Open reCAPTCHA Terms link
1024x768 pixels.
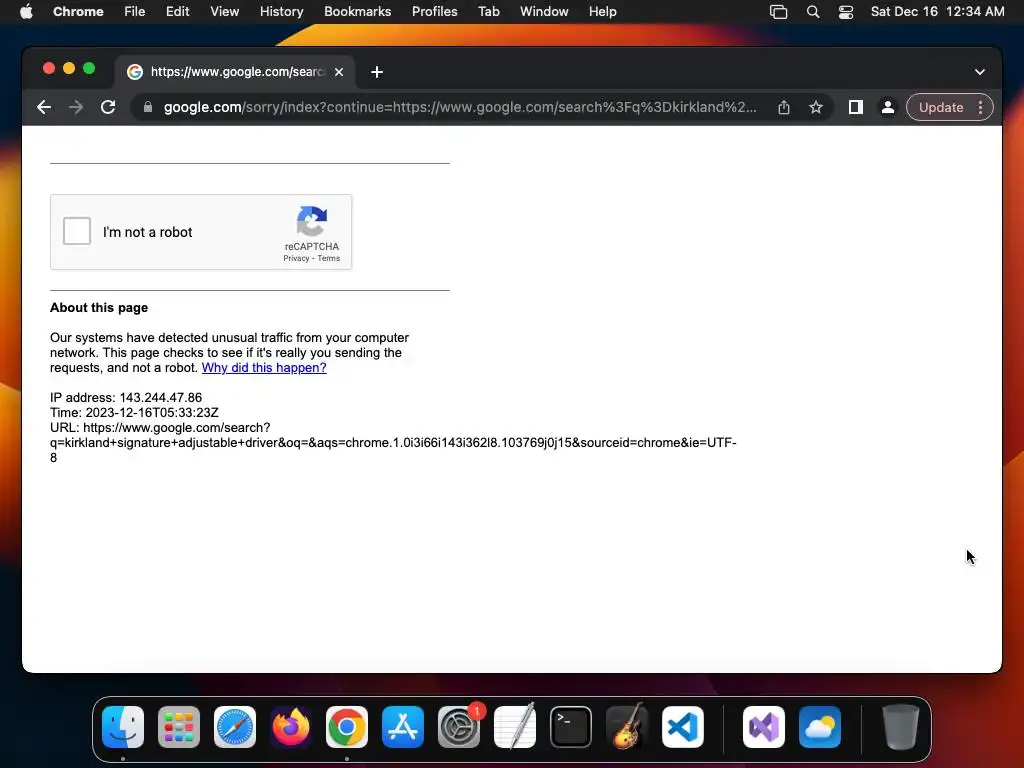tap(328, 259)
